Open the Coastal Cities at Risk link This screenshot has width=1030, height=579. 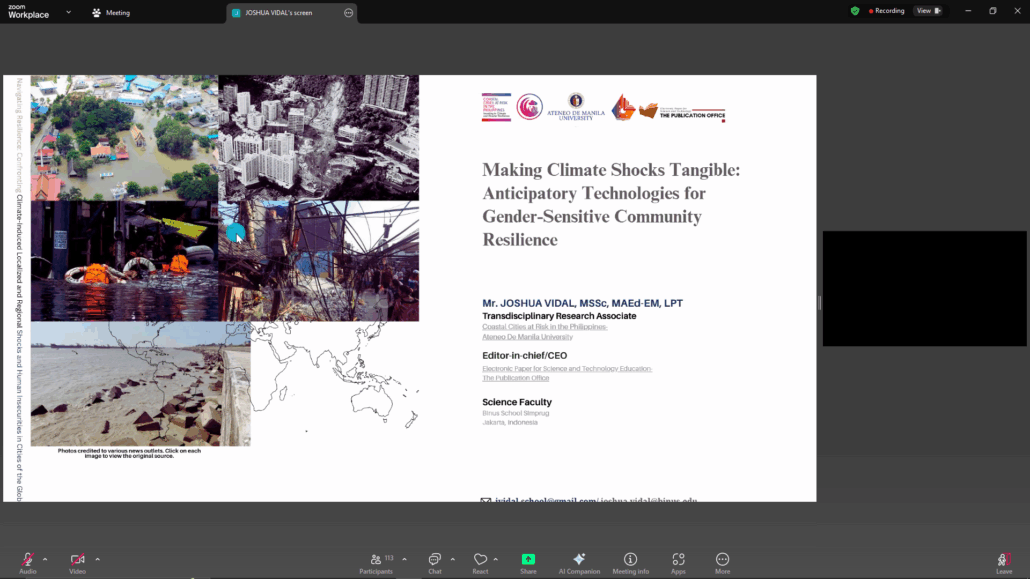[x=545, y=327]
